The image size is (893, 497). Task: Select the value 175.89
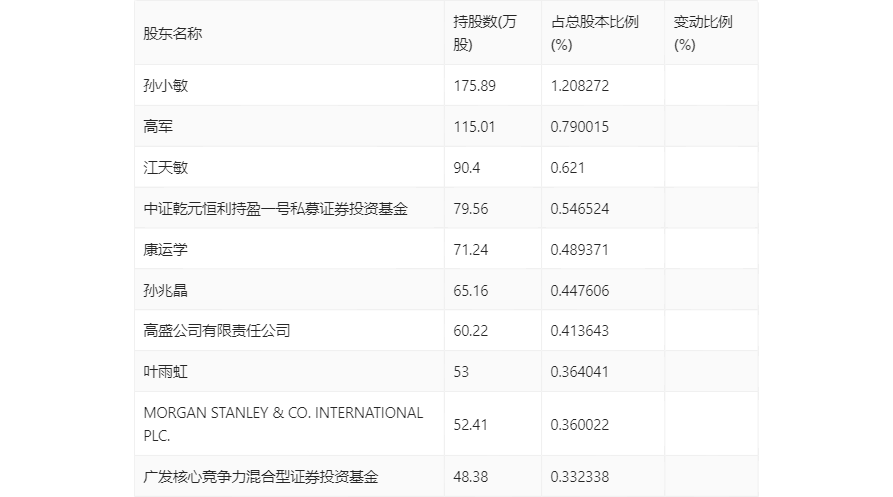[x=474, y=86]
